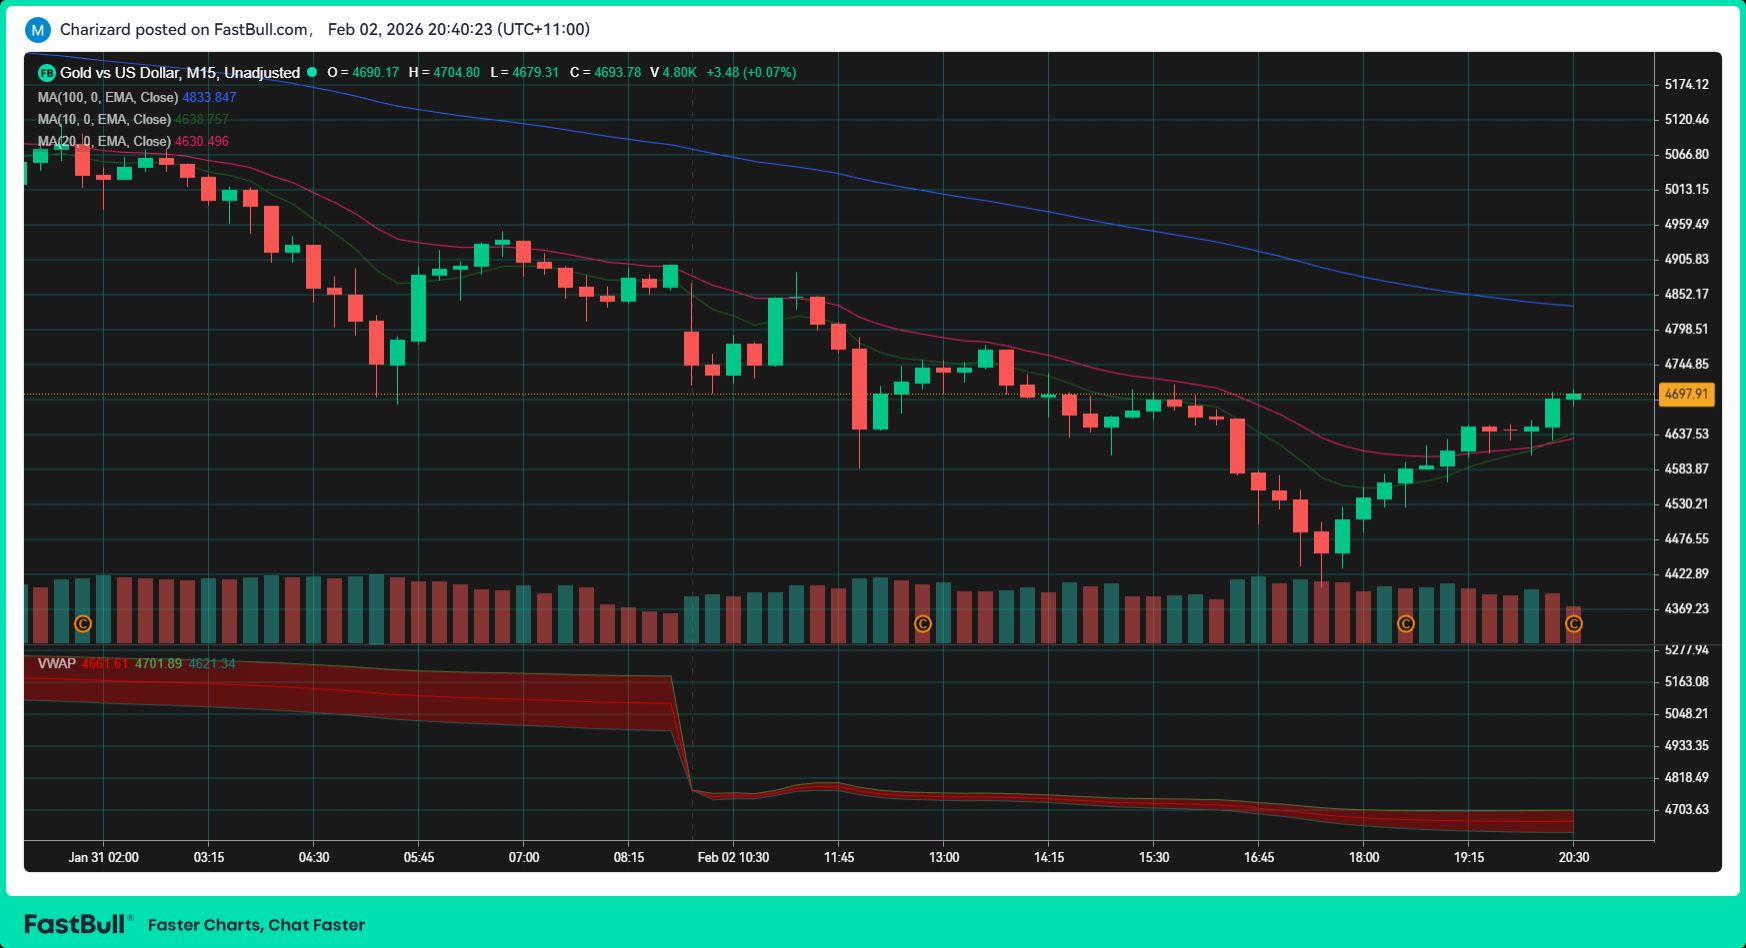This screenshot has height=948, width=1746.
Task: Click the green FB logo beside Gold title
Action: pos(46,73)
